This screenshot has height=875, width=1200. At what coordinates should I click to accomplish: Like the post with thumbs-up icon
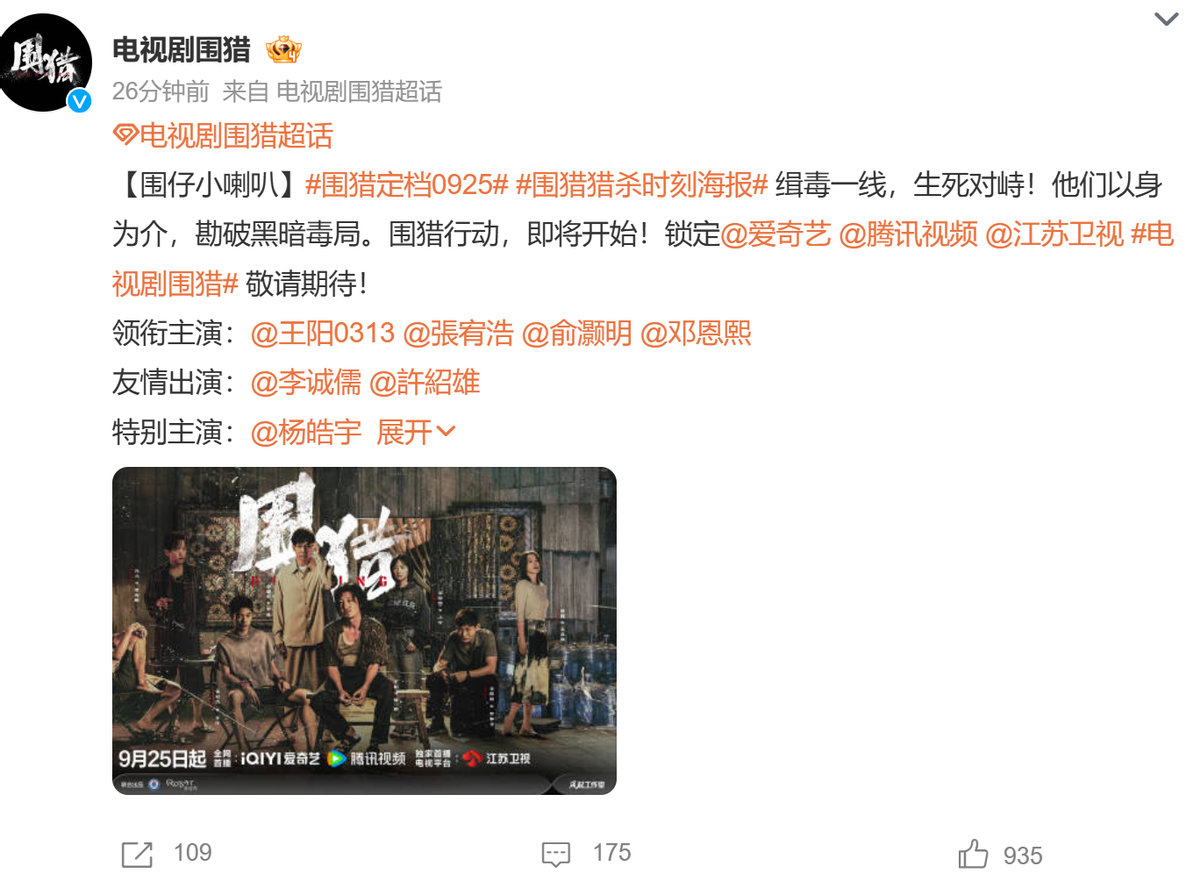(x=973, y=854)
